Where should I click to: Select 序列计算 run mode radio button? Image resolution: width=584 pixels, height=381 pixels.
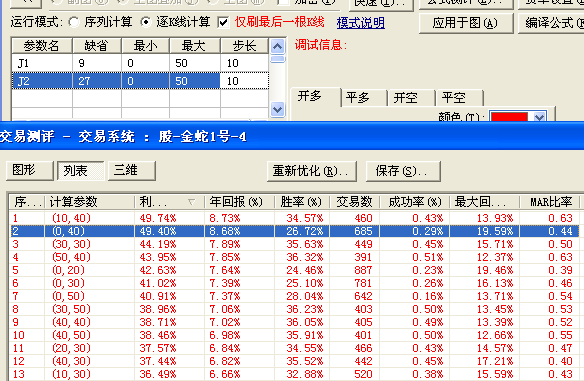click(x=74, y=23)
